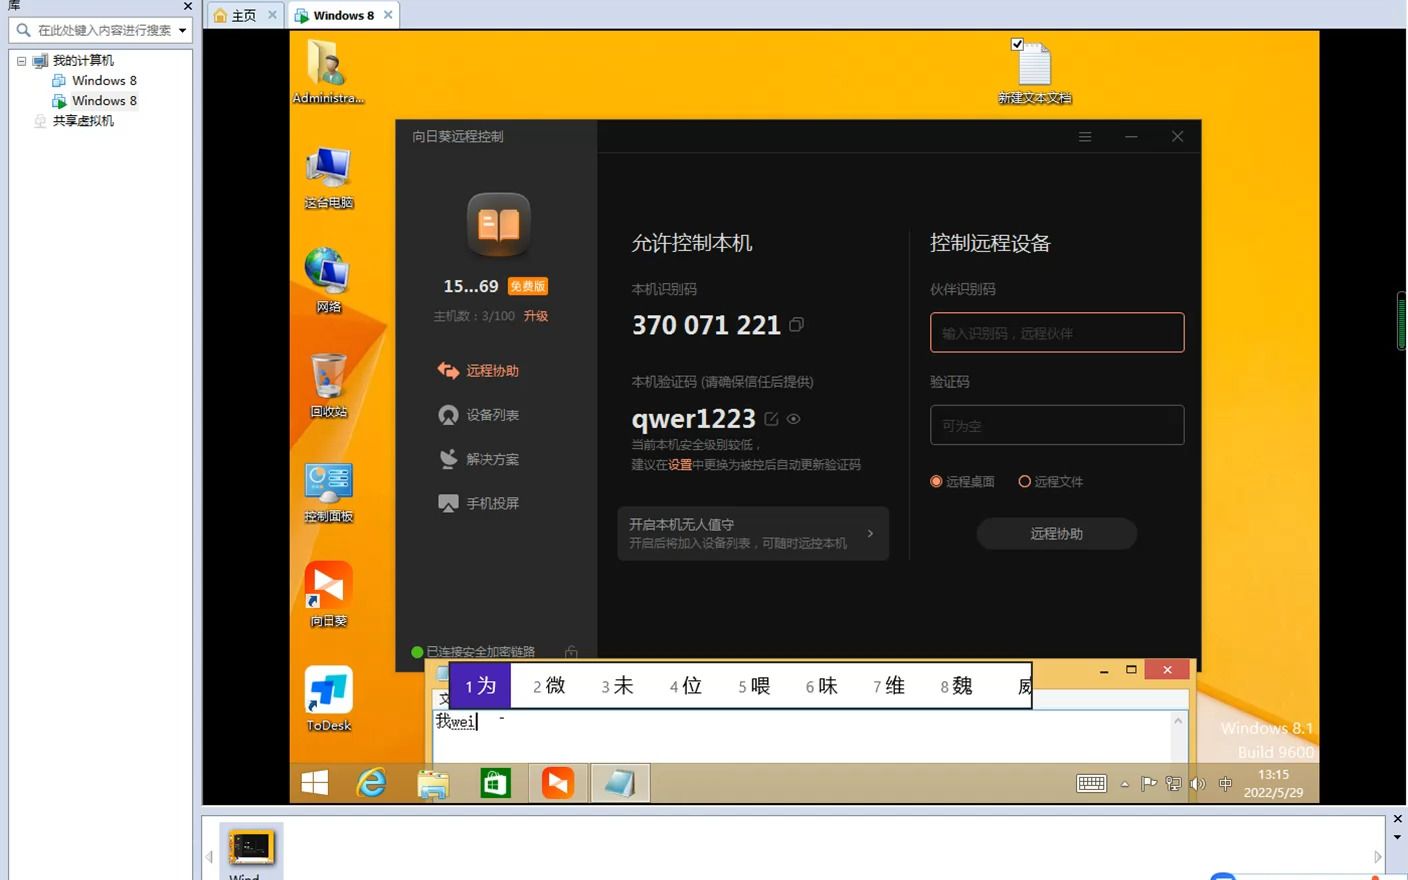Launch ToDesk desktop shortcut
The height and width of the screenshot is (880, 1408).
(328, 699)
